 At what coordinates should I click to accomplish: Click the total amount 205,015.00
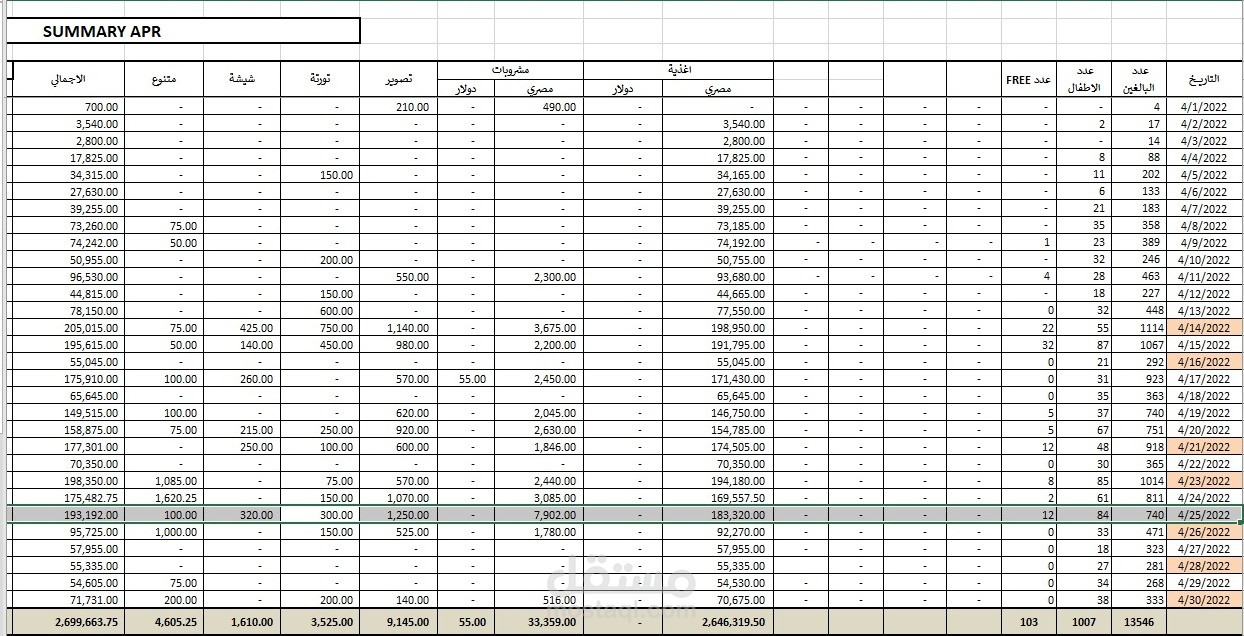pos(66,327)
